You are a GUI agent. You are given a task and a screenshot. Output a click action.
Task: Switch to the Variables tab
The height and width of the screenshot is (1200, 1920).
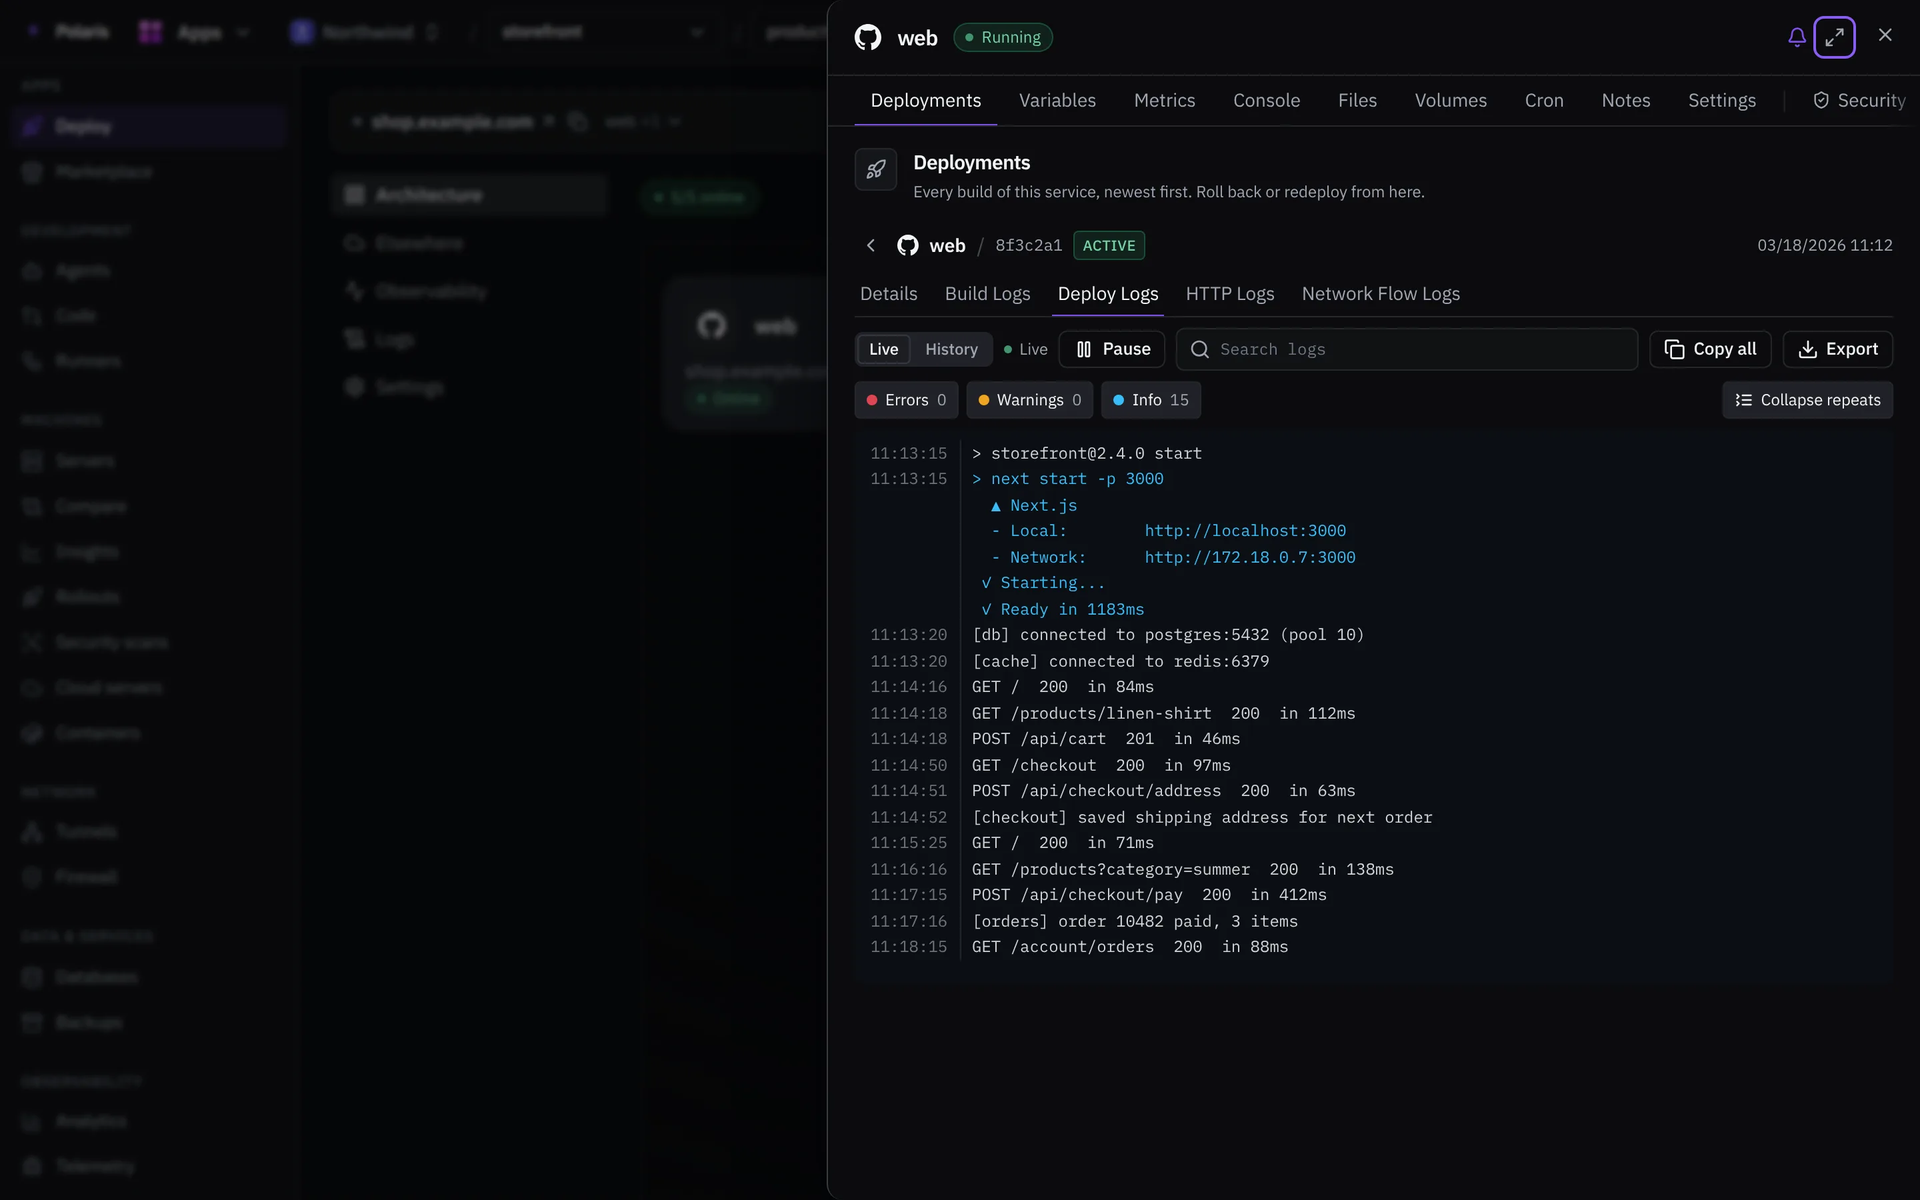(x=1057, y=100)
